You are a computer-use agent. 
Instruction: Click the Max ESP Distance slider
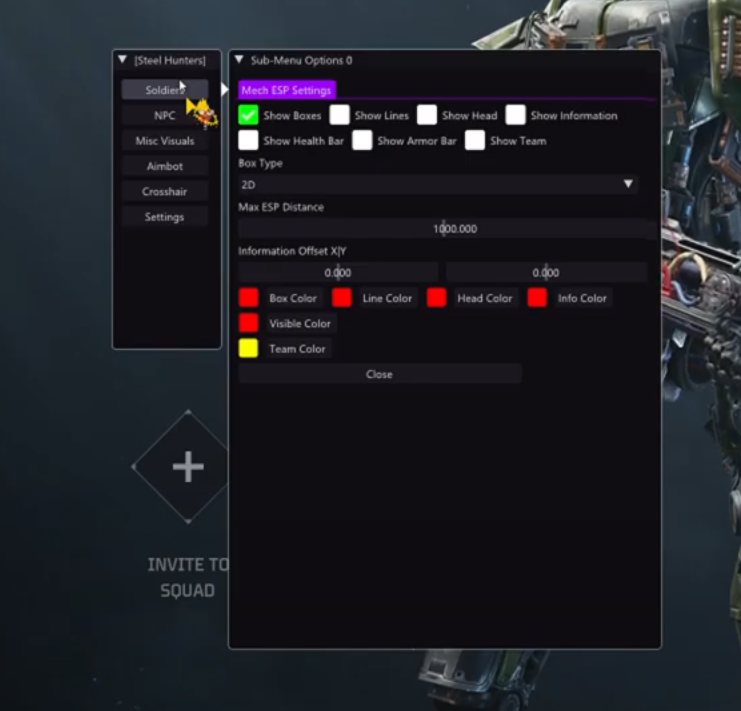(447, 229)
